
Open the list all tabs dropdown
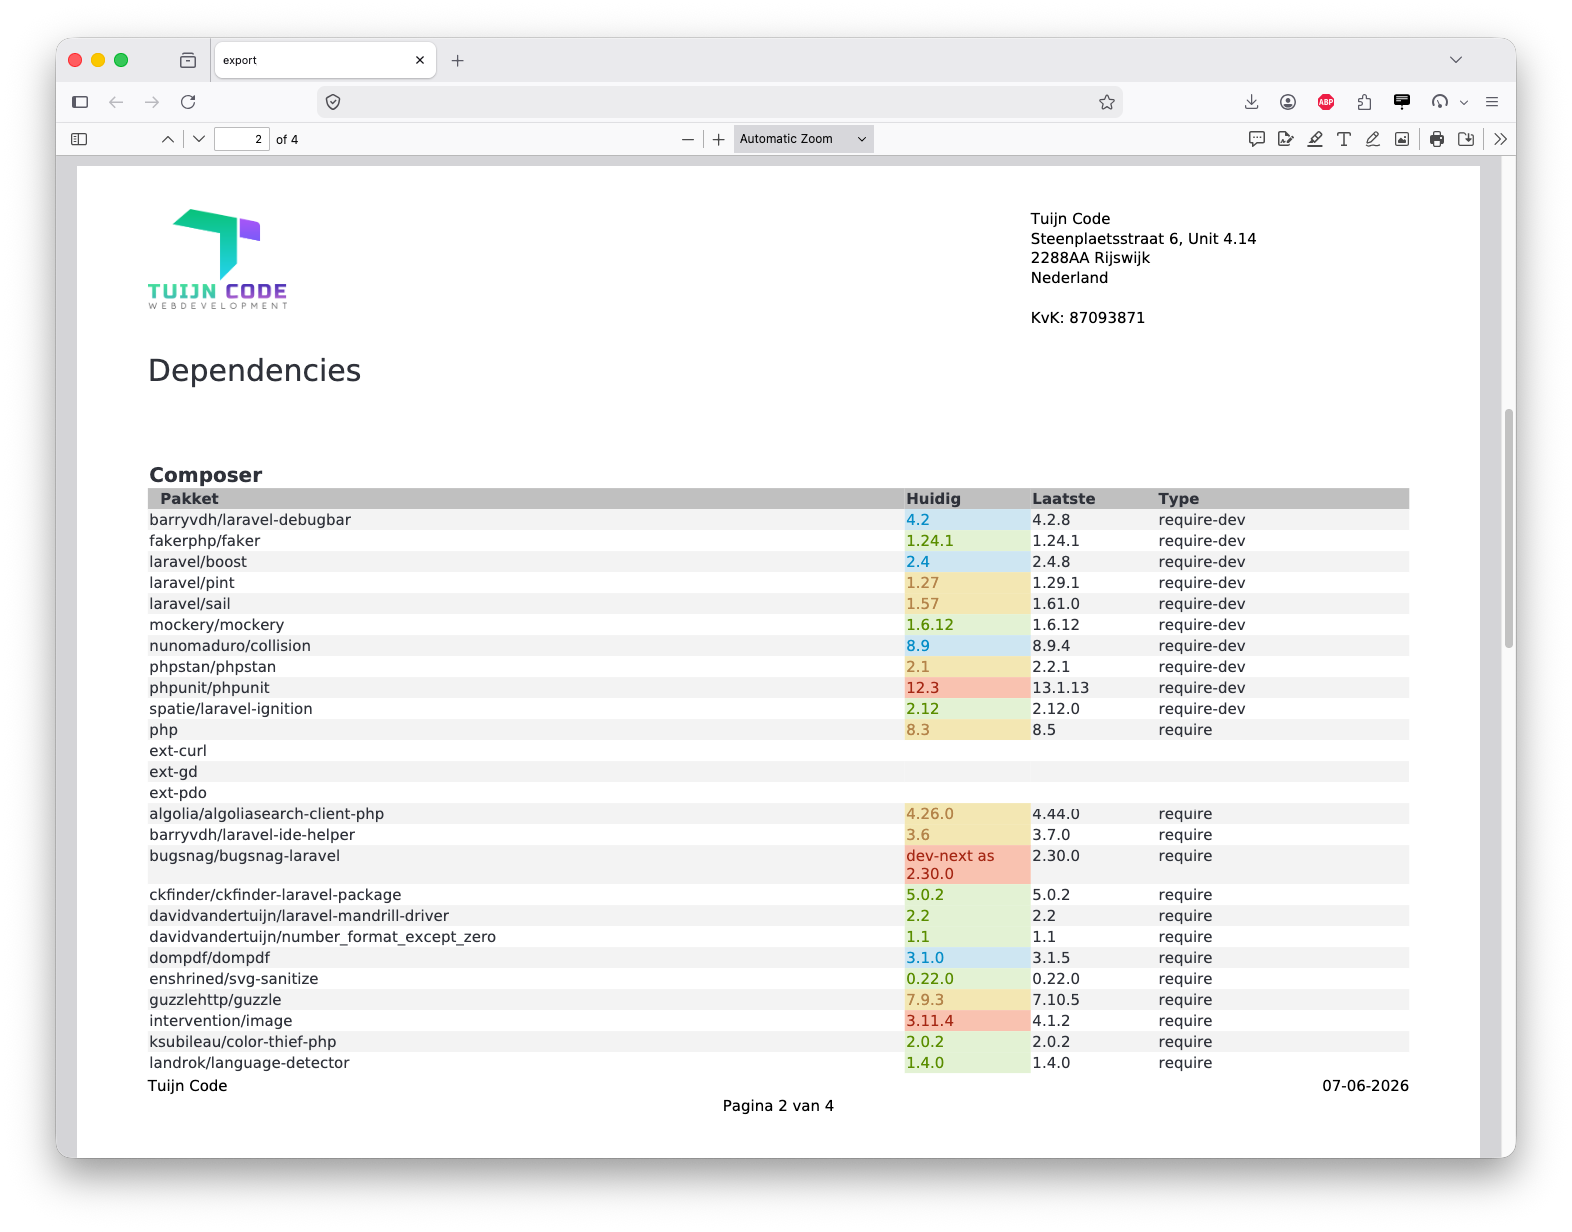point(1456,60)
